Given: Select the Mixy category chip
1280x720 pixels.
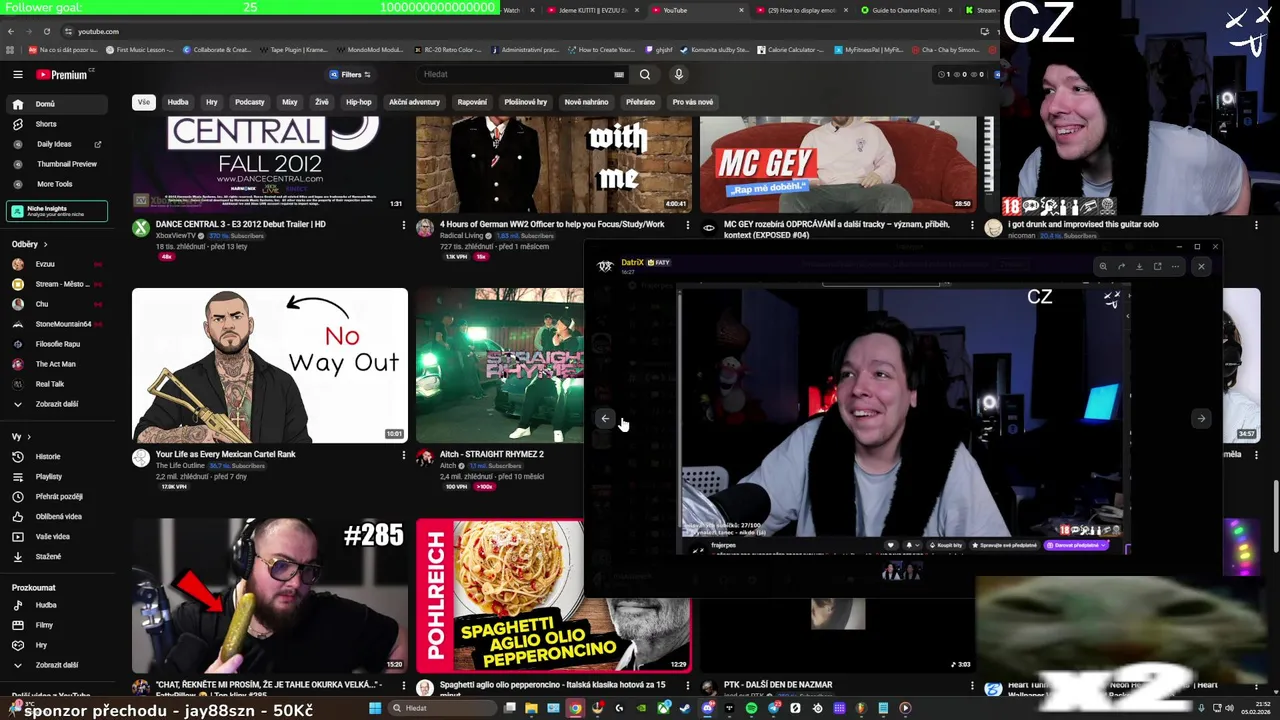Looking at the screenshot, I should pyautogui.click(x=290, y=102).
